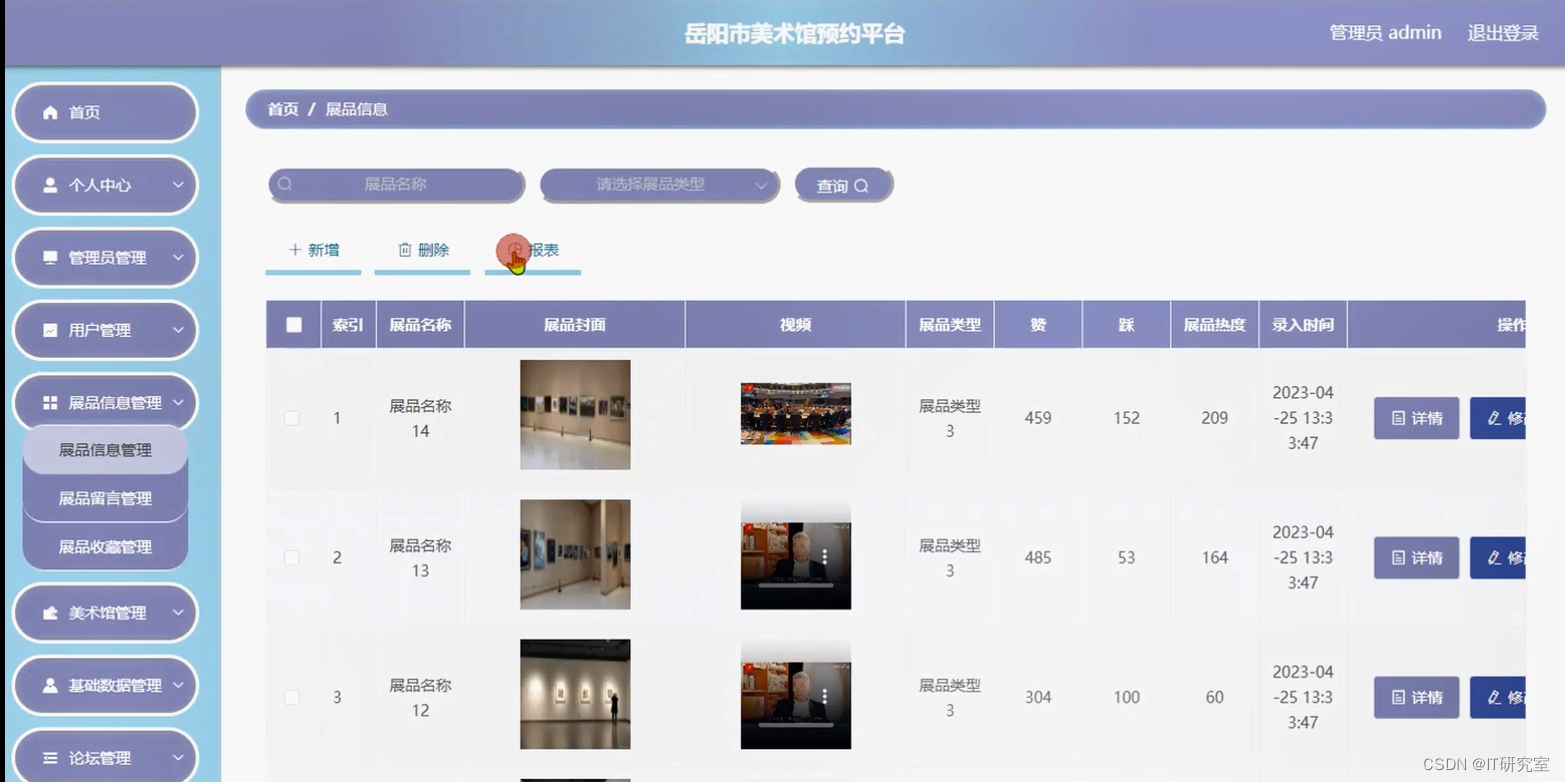Screen dimensions: 1565x782
Task: Click the edit pencil icon in row 展品名称12
Action: (1495, 697)
